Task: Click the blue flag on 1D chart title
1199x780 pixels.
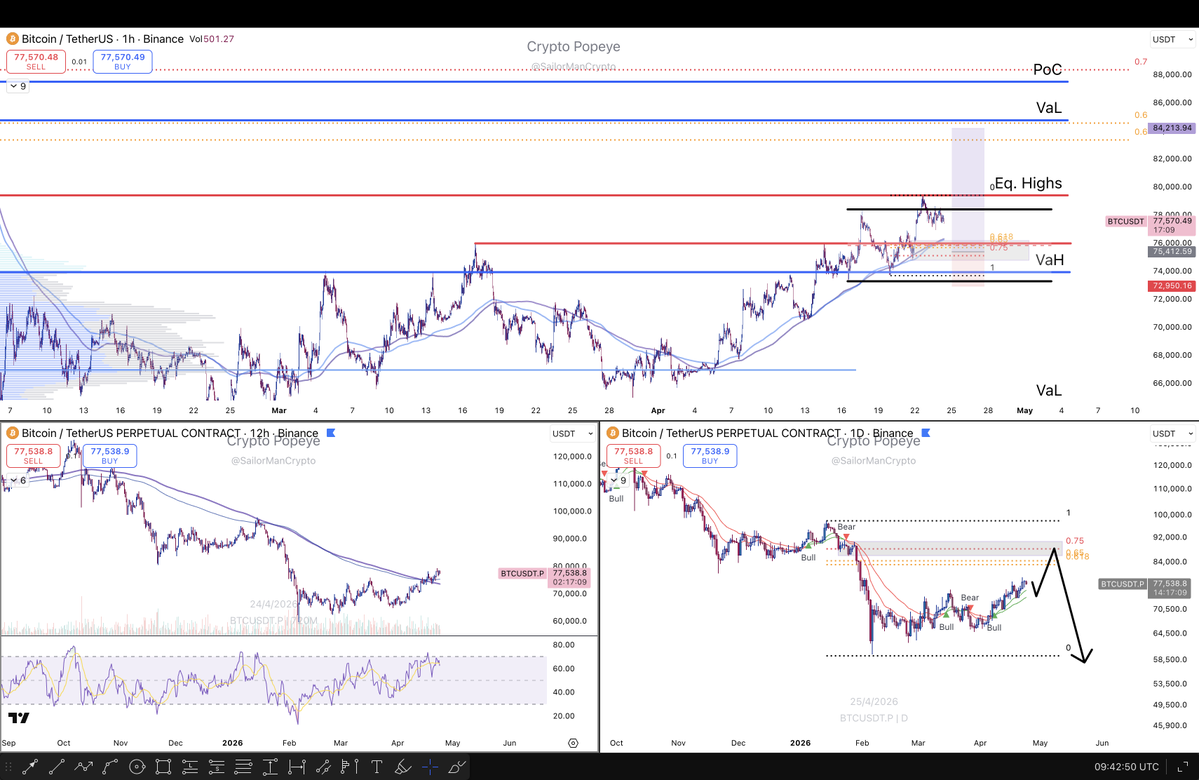Action: coord(926,433)
